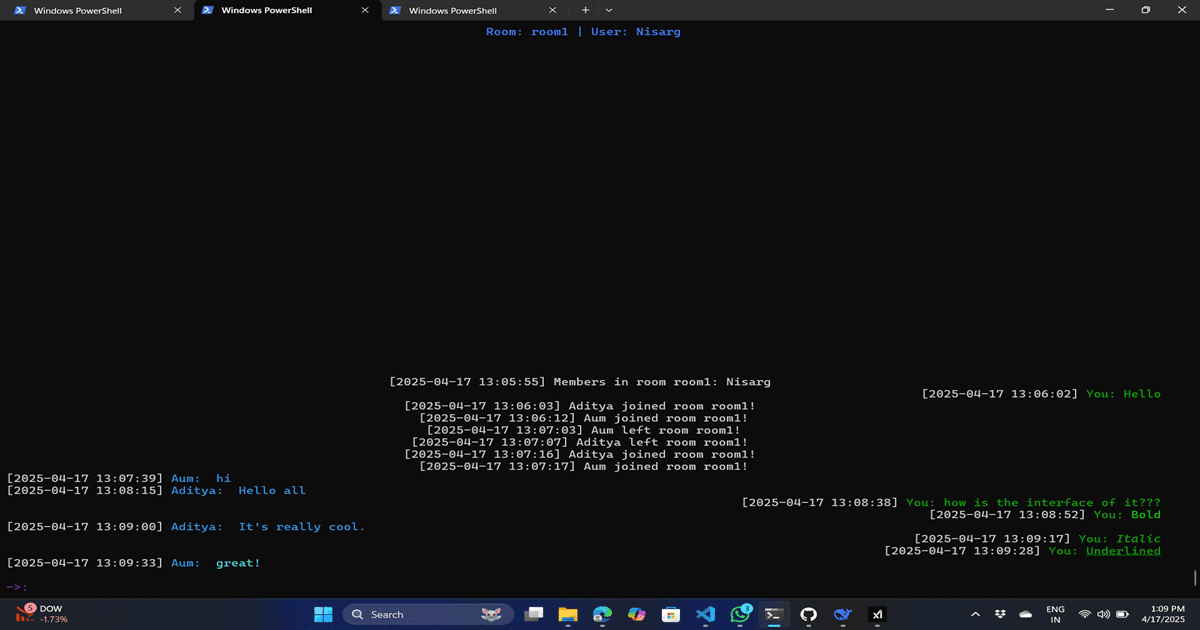
Task: Click the volume speaker tray icon
Action: [x=1103, y=614]
